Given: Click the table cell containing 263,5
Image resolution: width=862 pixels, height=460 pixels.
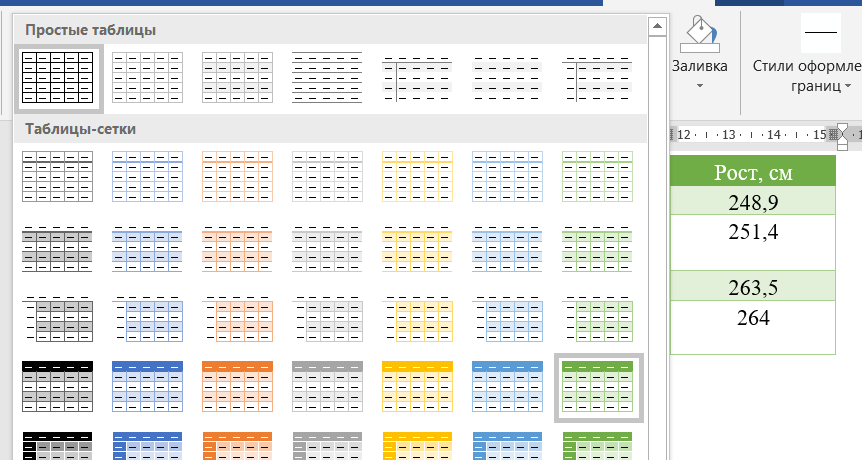Looking at the screenshot, I should pos(753,285).
